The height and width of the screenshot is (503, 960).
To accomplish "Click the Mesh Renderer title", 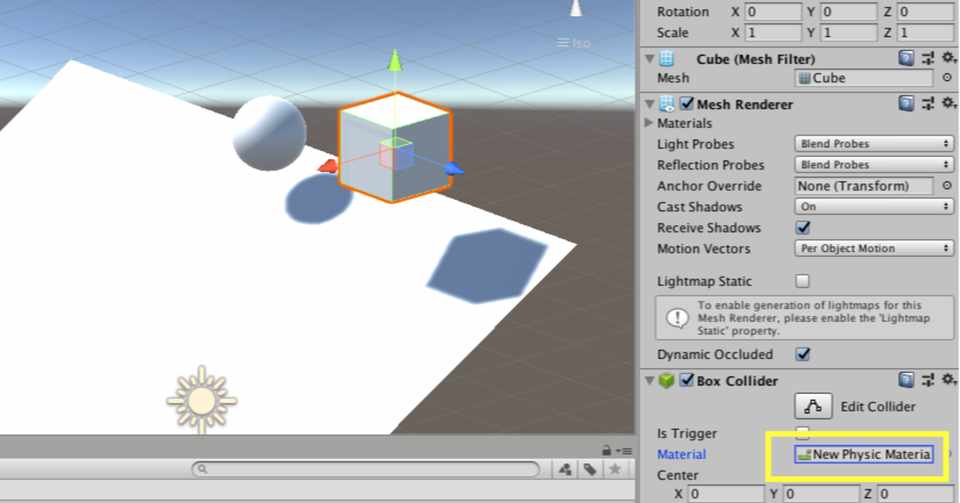I will 744,104.
